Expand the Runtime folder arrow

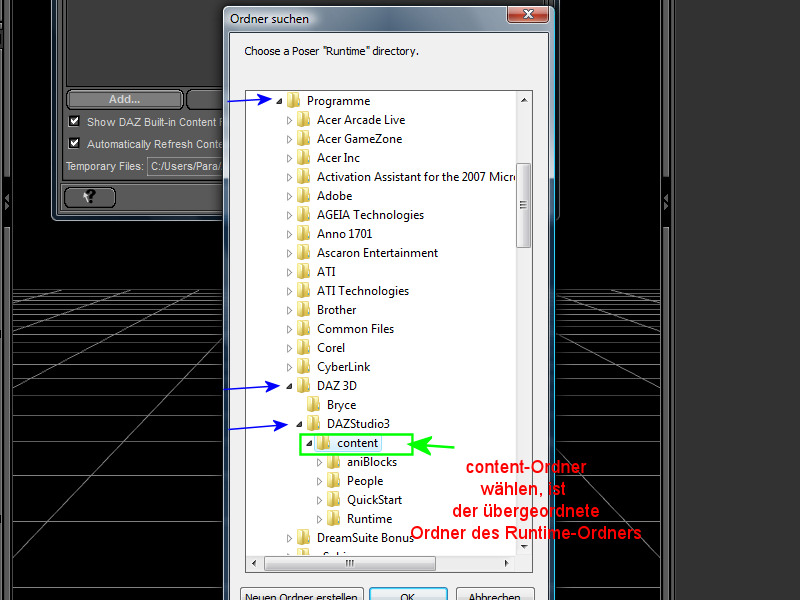(319, 519)
